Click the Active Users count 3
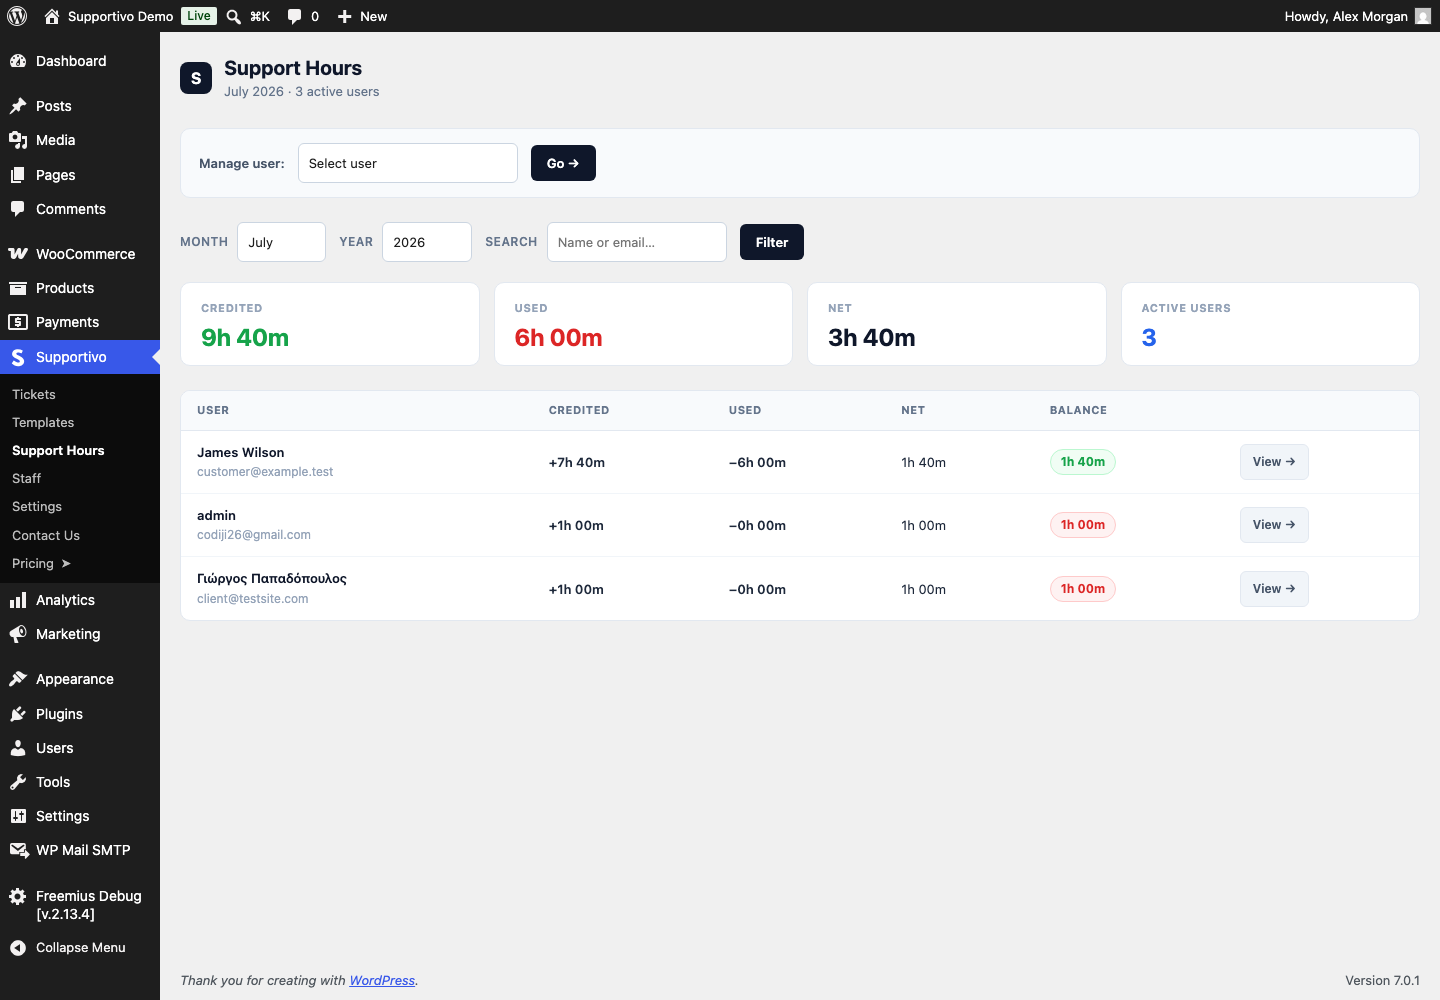This screenshot has height=1000, width=1440. (x=1149, y=338)
